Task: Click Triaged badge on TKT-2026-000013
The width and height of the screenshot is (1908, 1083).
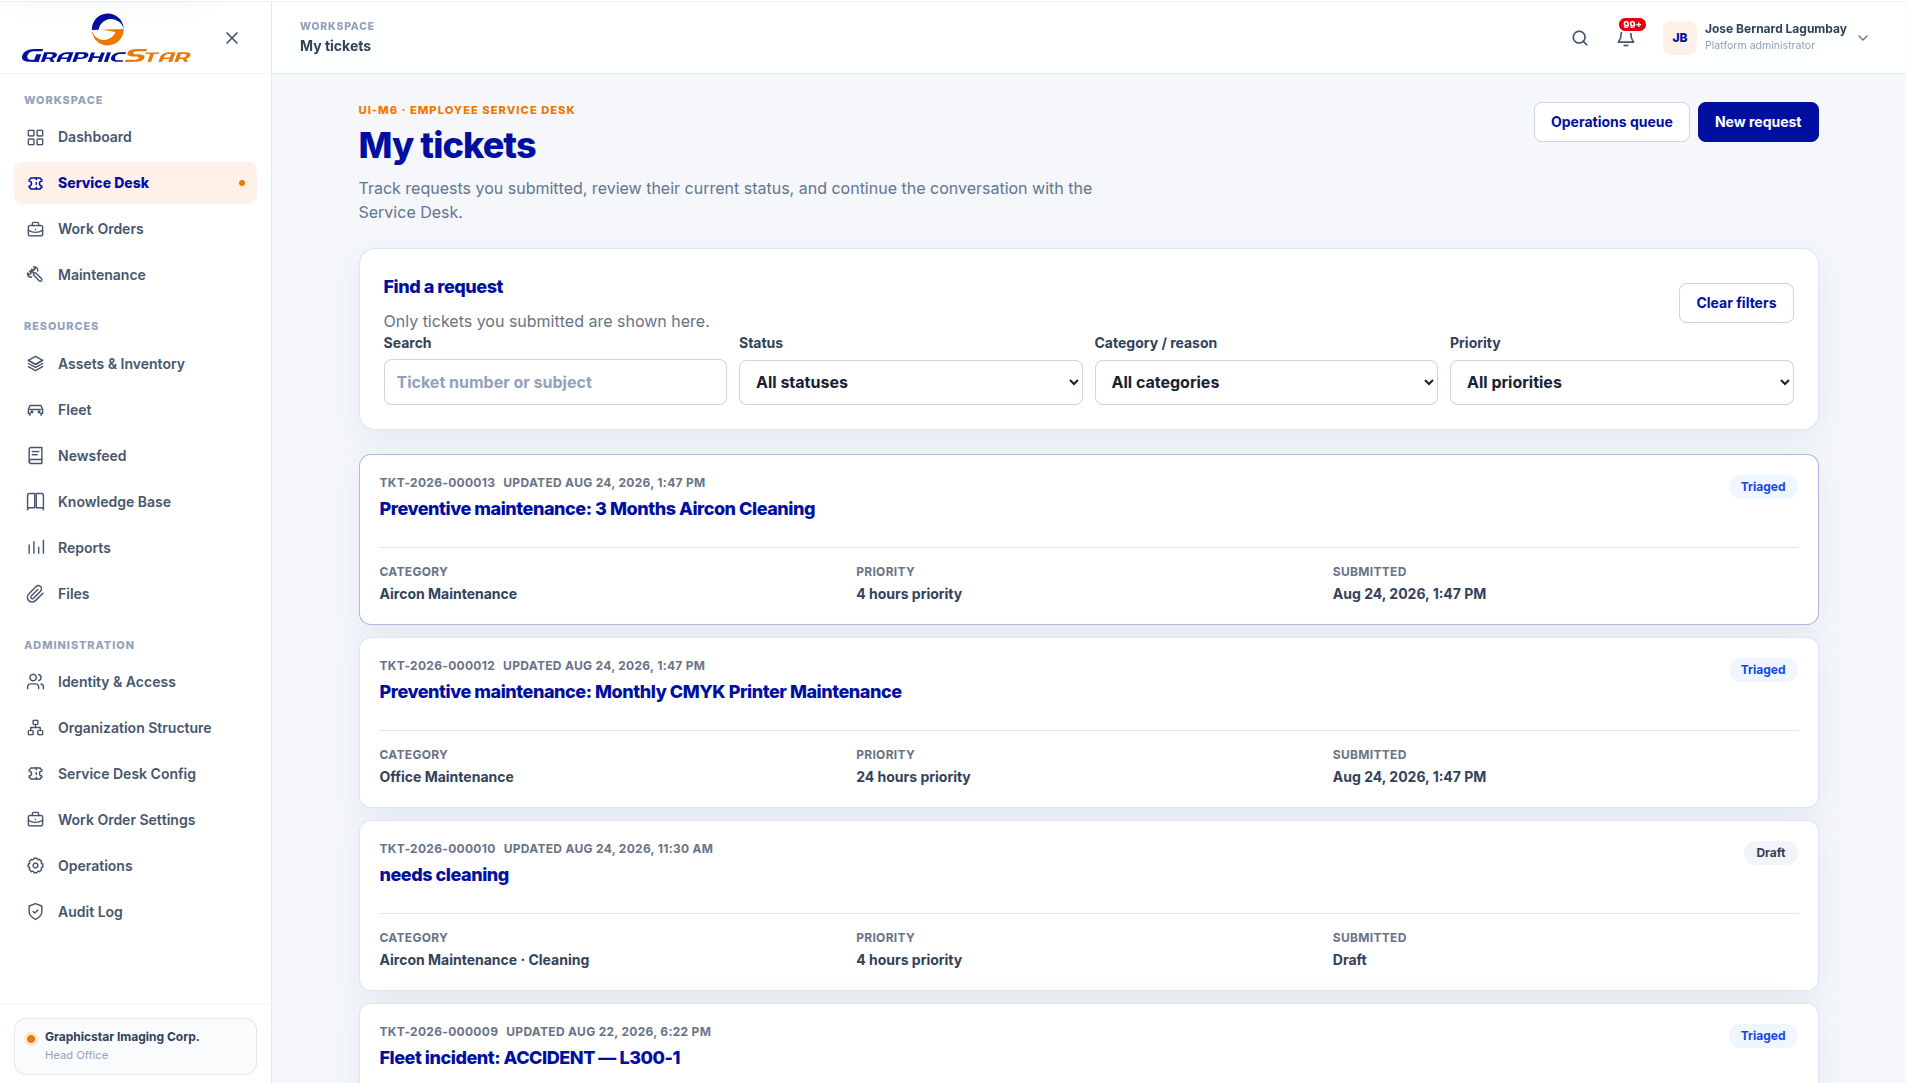Action: pyautogui.click(x=1762, y=487)
